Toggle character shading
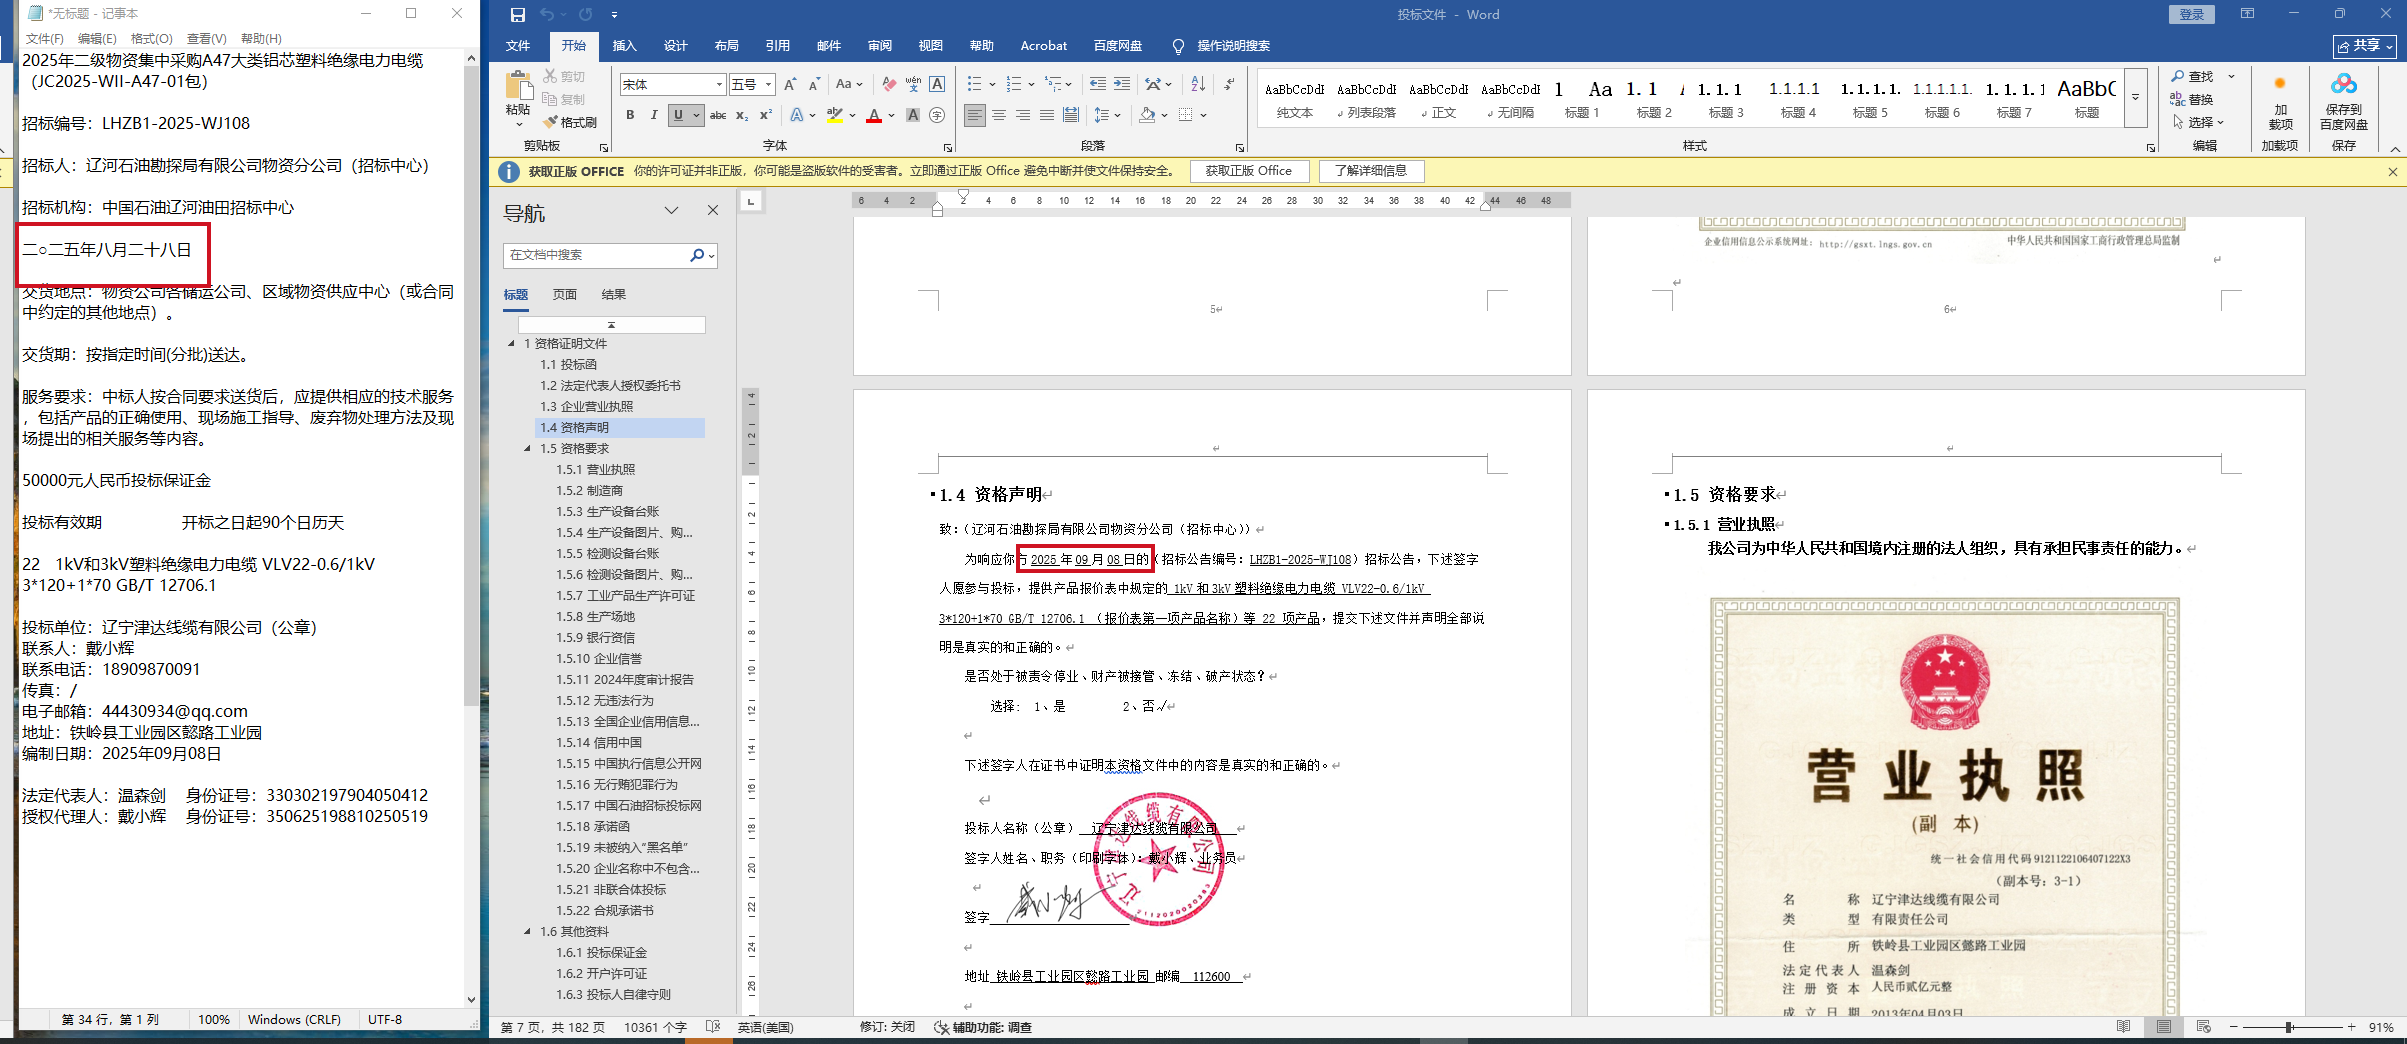Image resolution: width=2407 pixels, height=1044 pixels. coord(913,115)
